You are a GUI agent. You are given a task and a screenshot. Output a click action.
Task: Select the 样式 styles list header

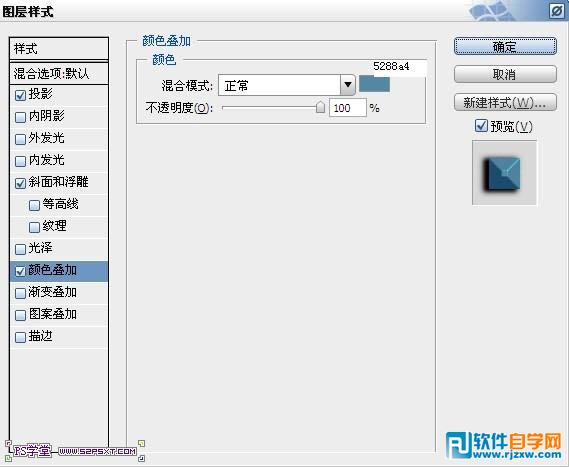point(59,49)
